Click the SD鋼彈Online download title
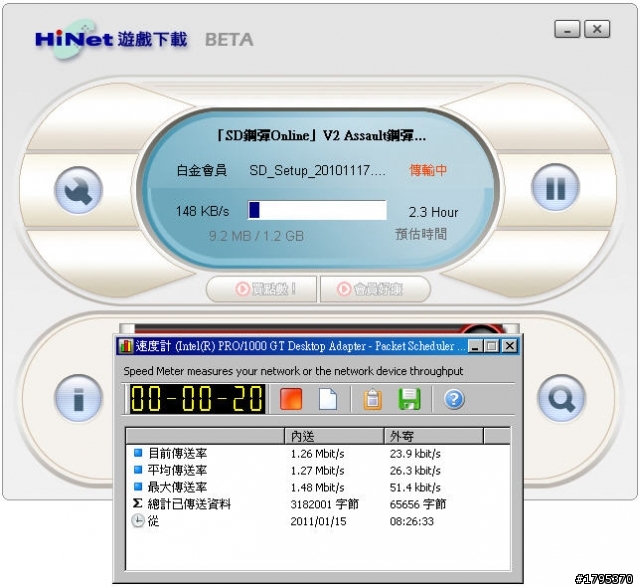This screenshot has height=587, width=640. pyautogui.click(x=321, y=135)
